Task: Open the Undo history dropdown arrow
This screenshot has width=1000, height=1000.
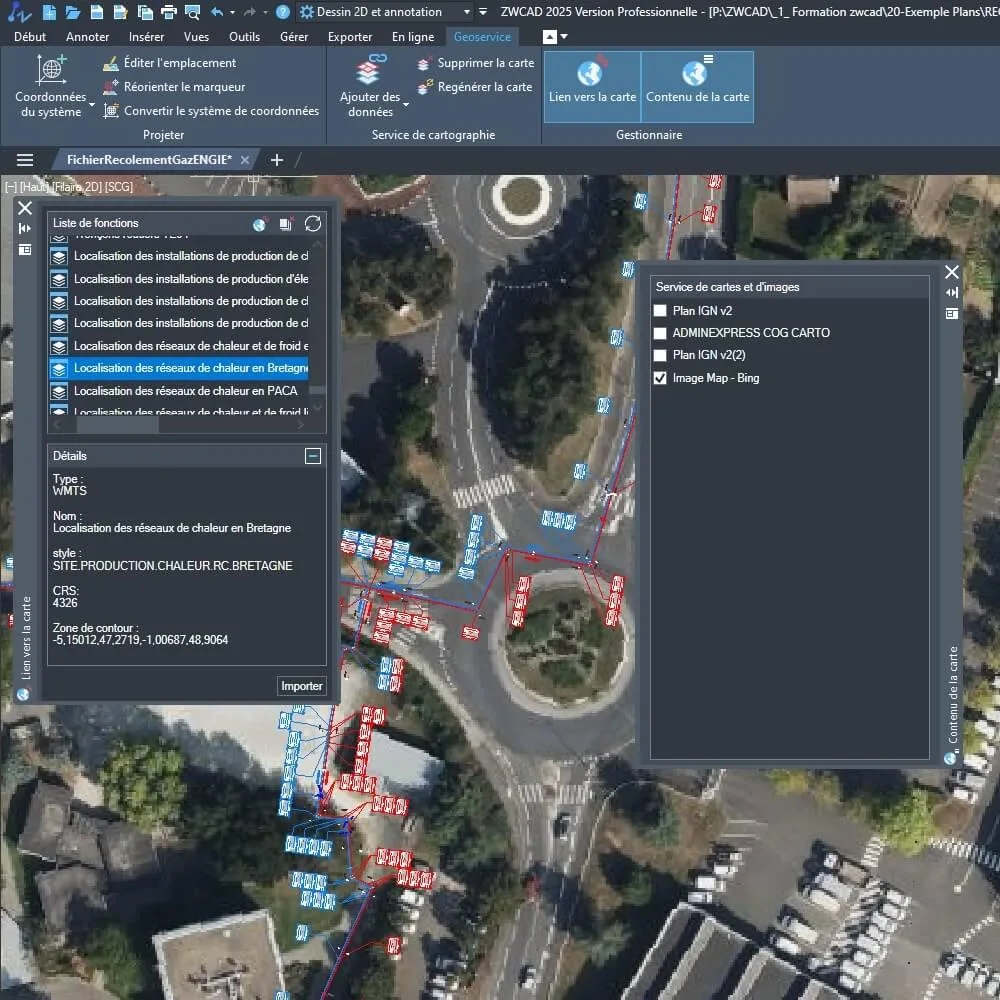Action: 232,12
